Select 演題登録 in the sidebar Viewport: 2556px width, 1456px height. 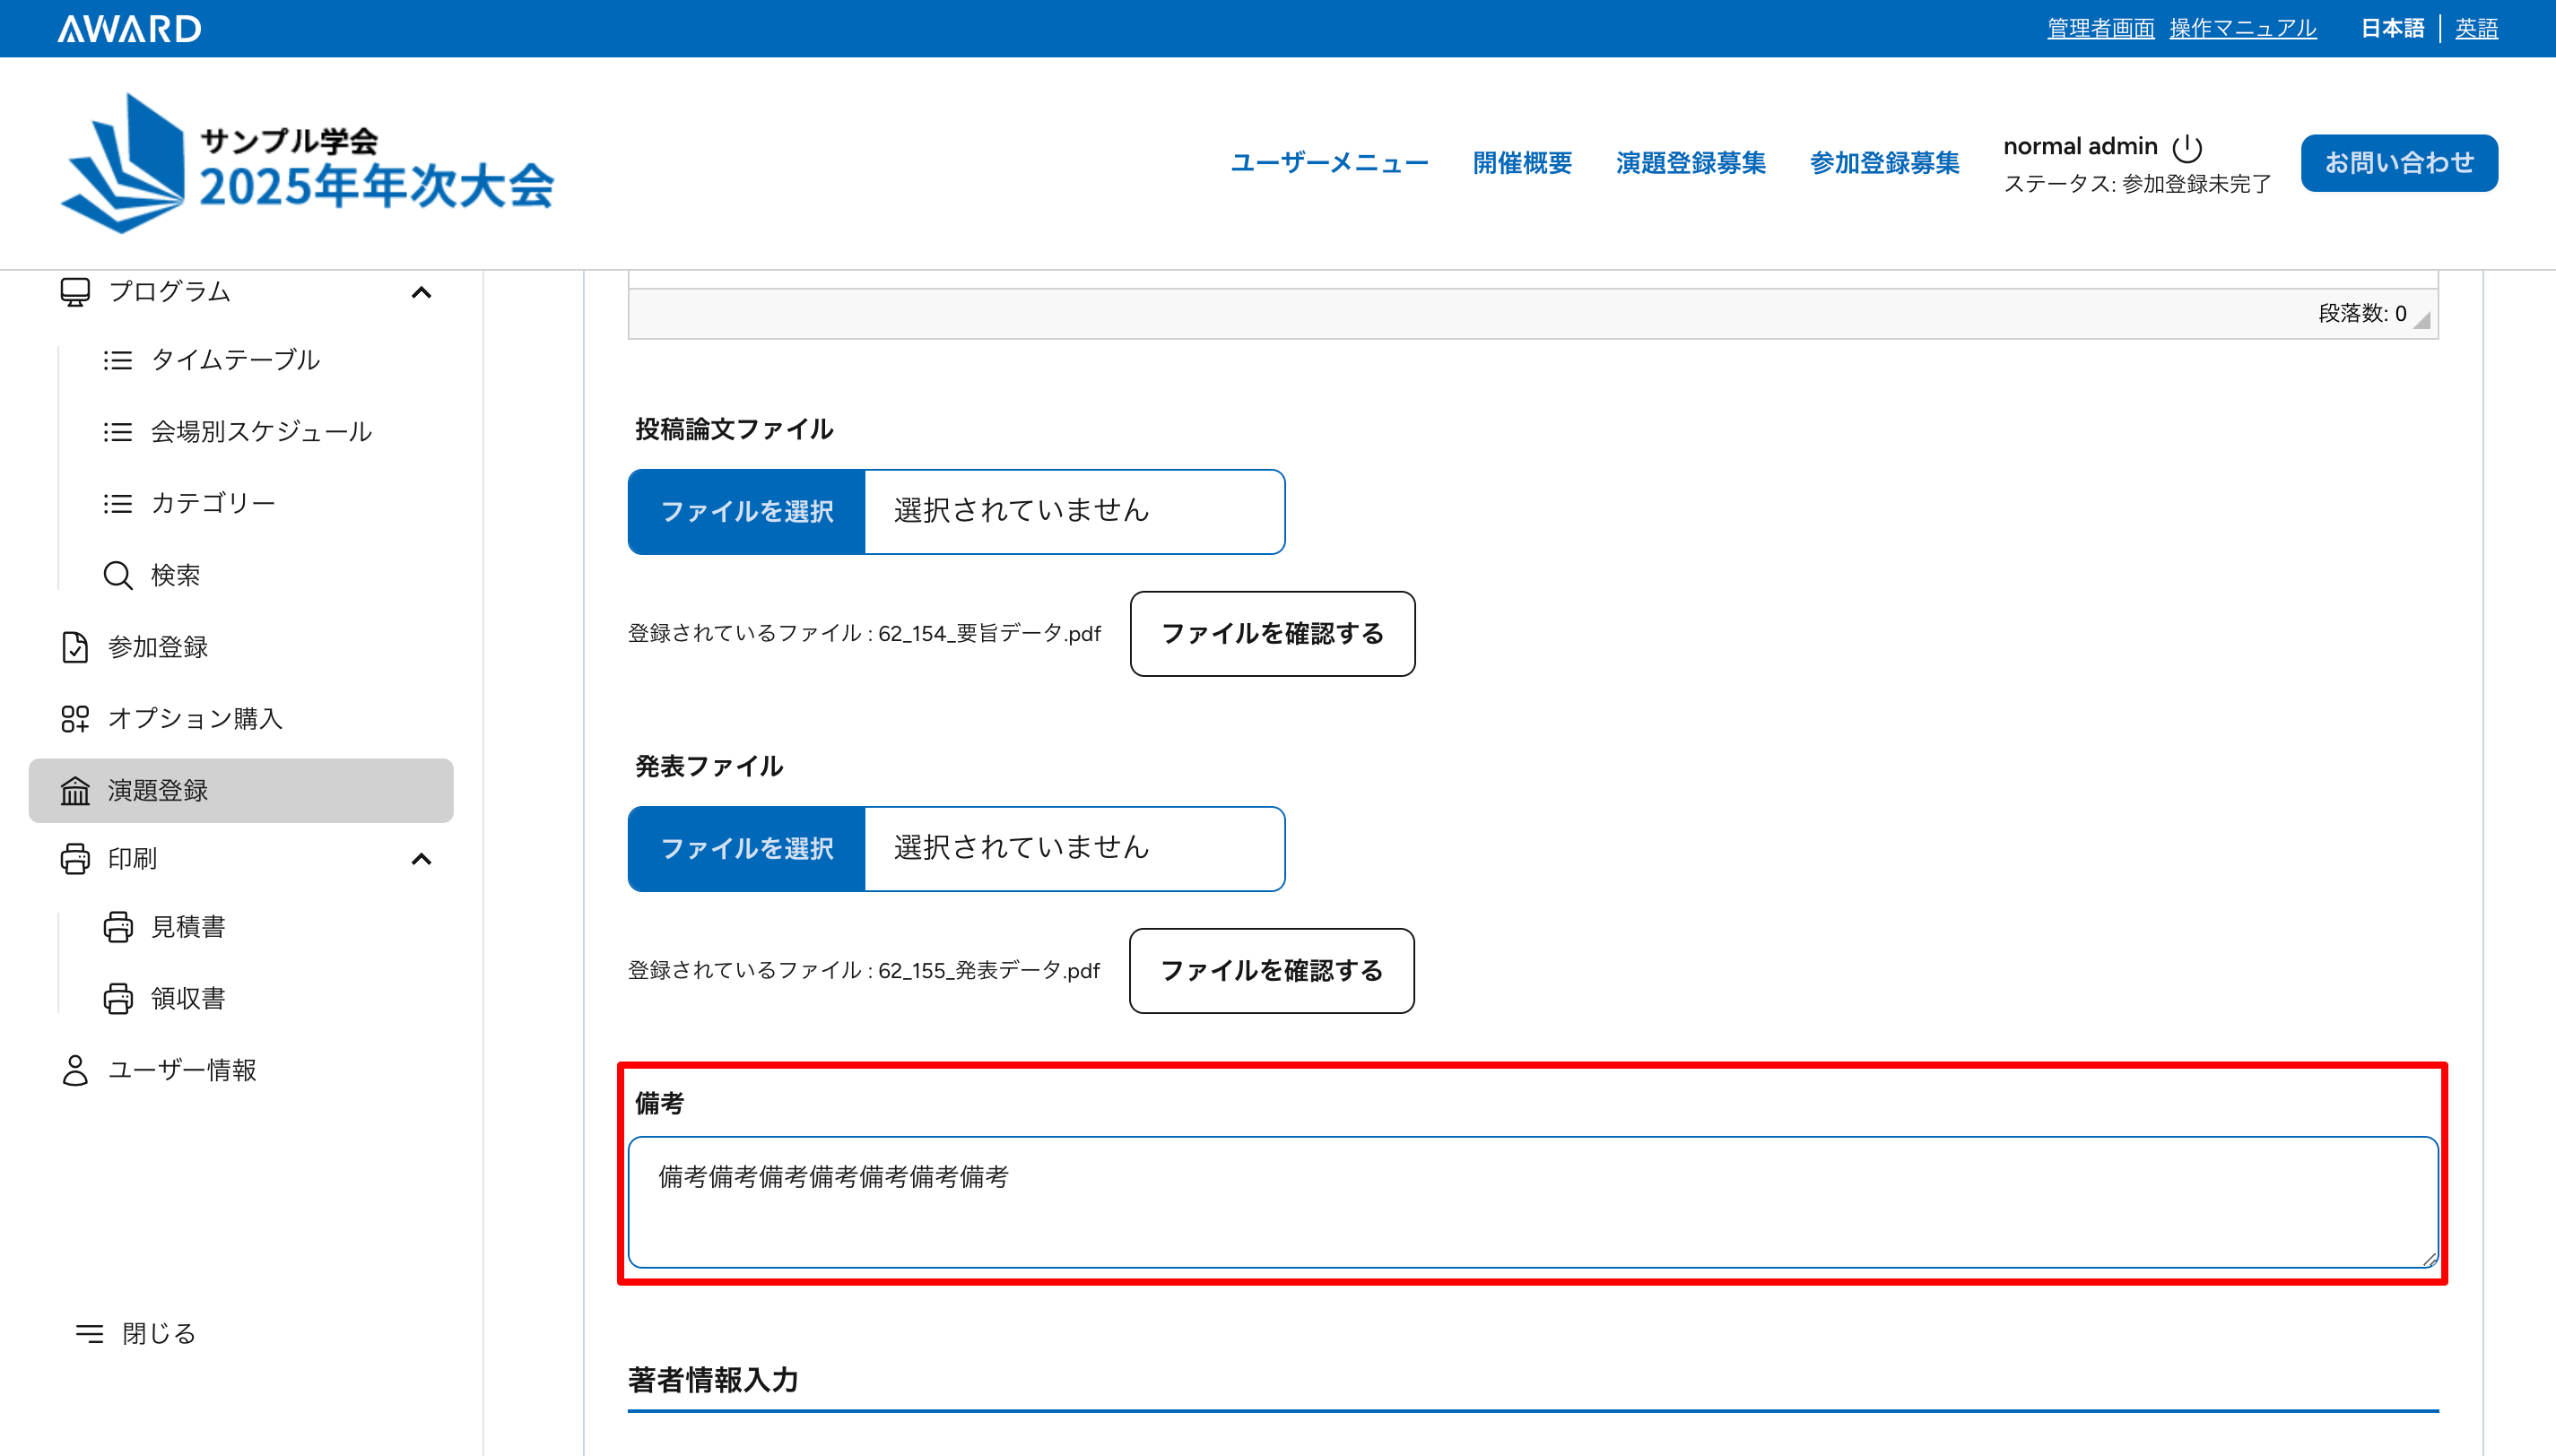241,791
